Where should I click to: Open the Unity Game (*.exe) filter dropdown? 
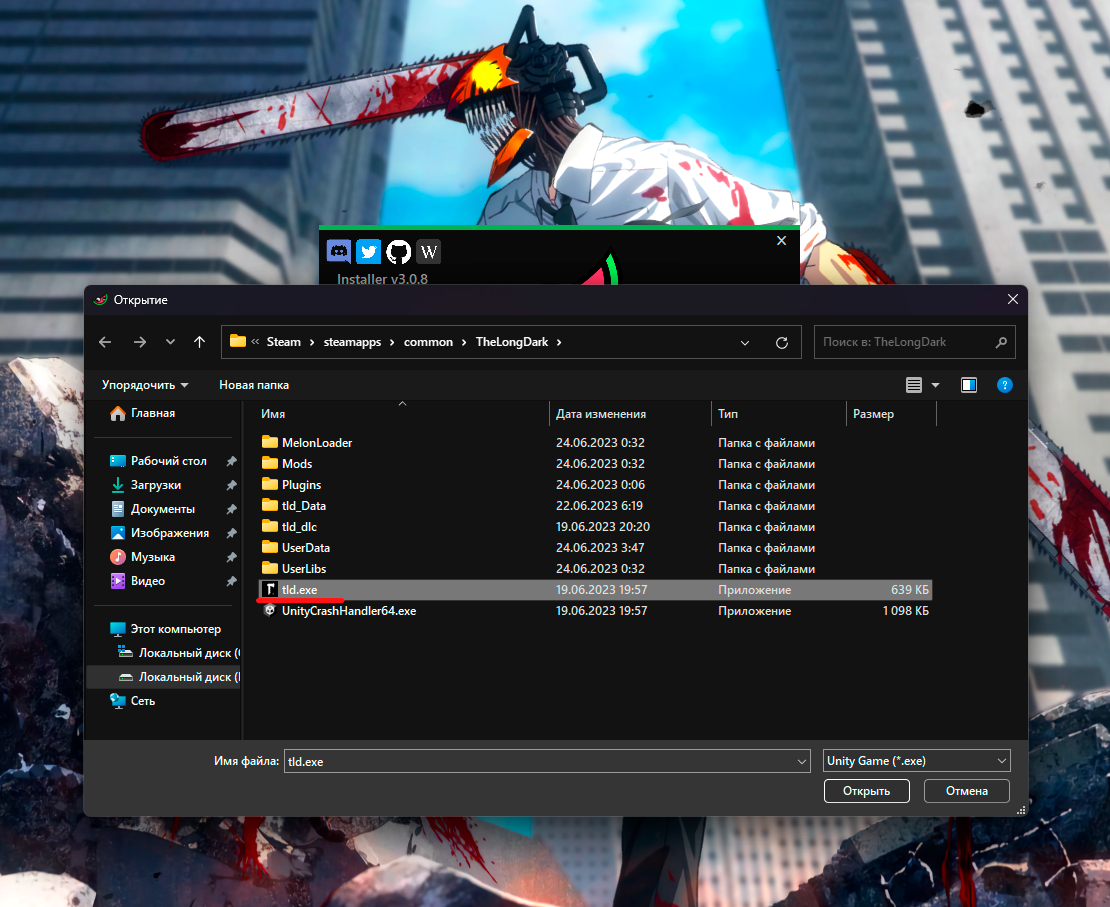pyautogui.click(x=916, y=761)
